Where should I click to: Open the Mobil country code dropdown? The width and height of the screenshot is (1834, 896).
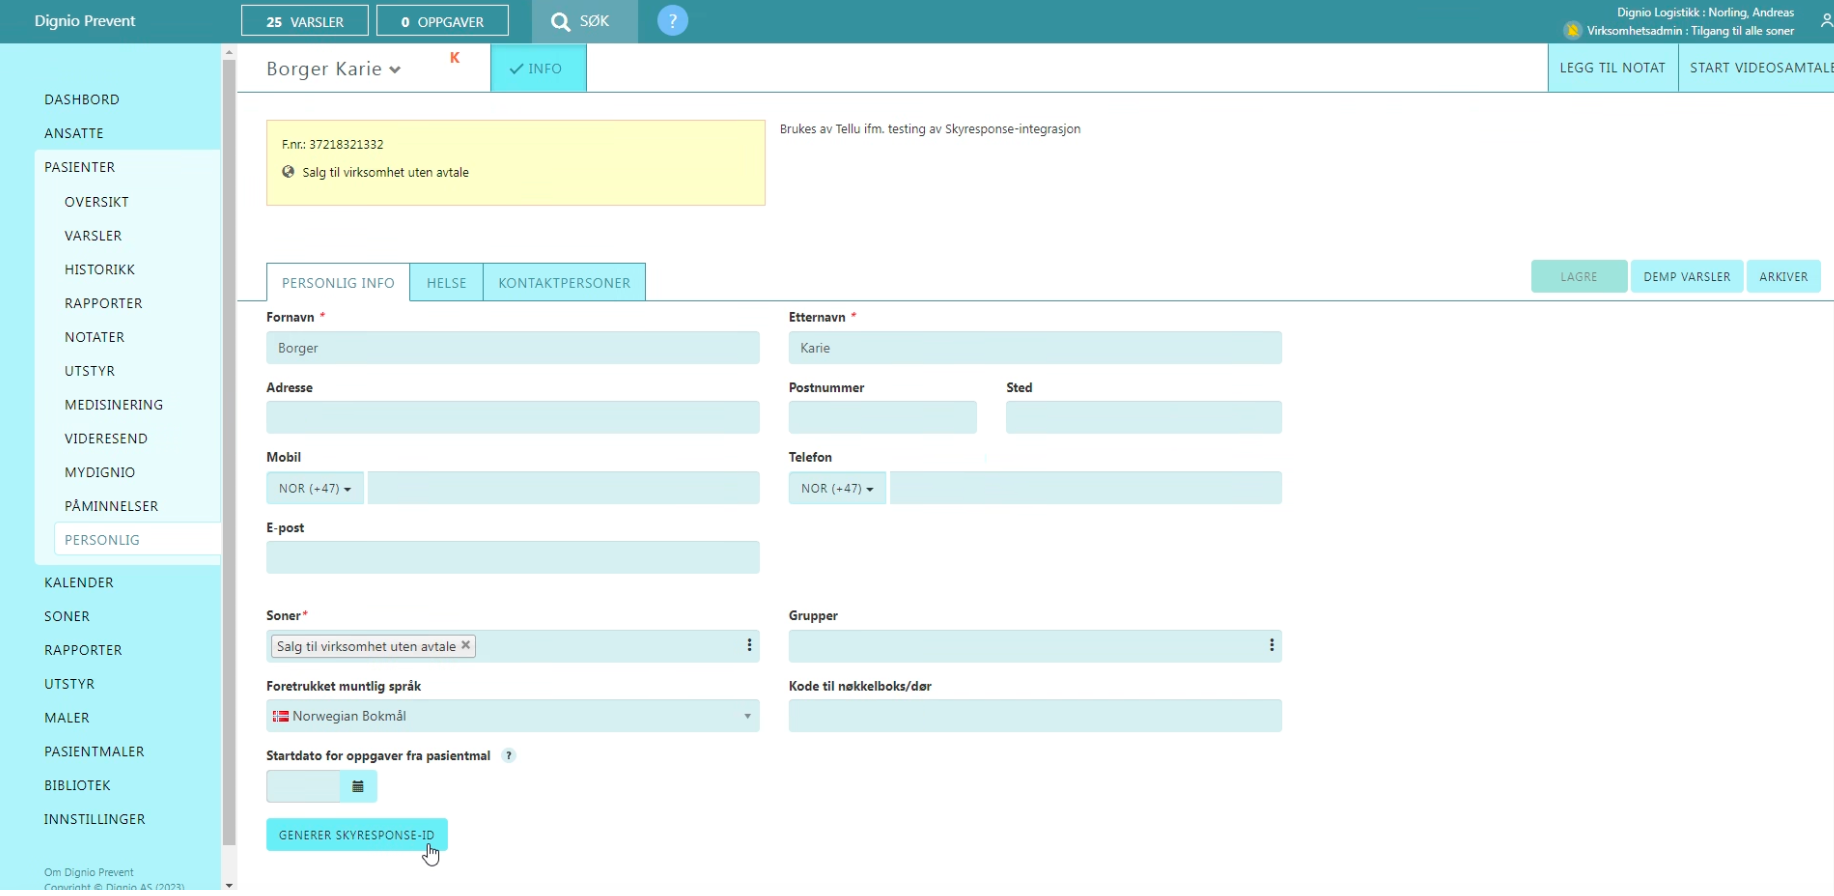click(x=315, y=489)
